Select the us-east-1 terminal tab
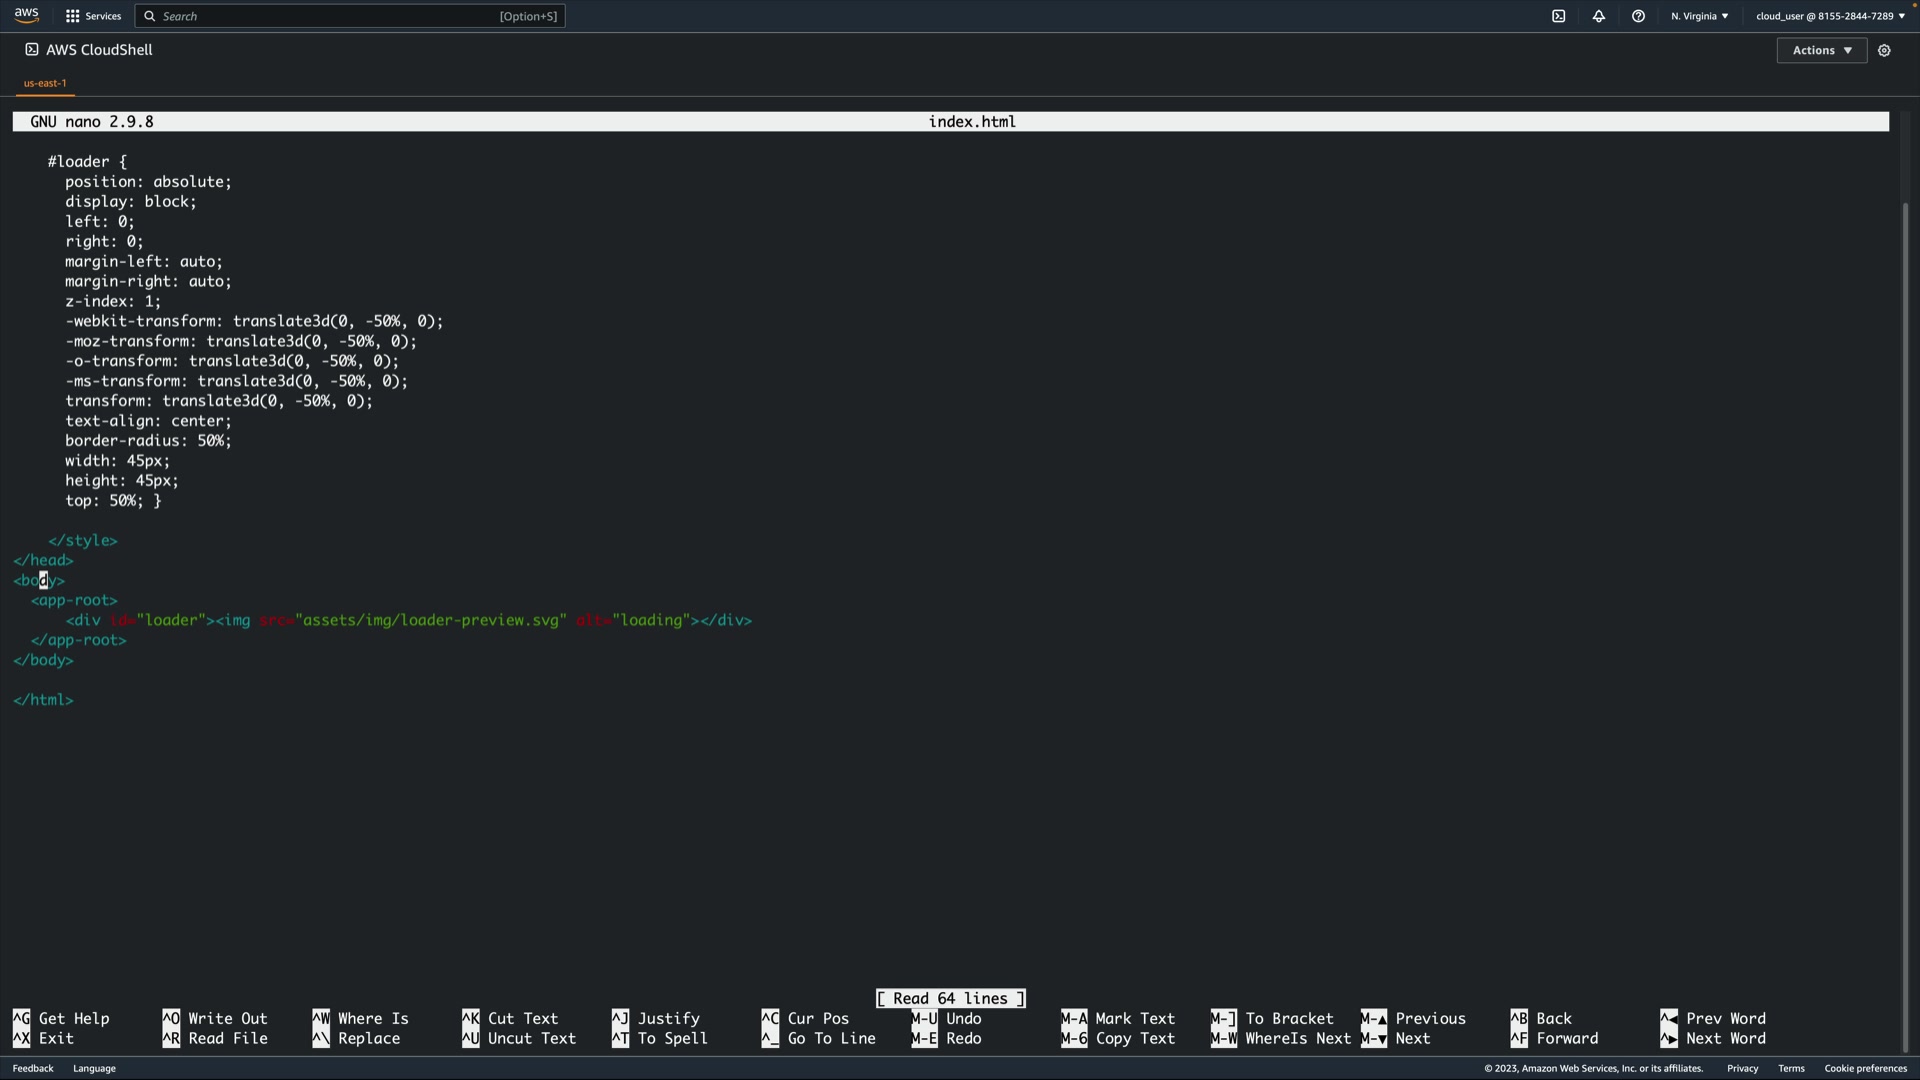This screenshot has width=1920, height=1080. (x=45, y=83)
